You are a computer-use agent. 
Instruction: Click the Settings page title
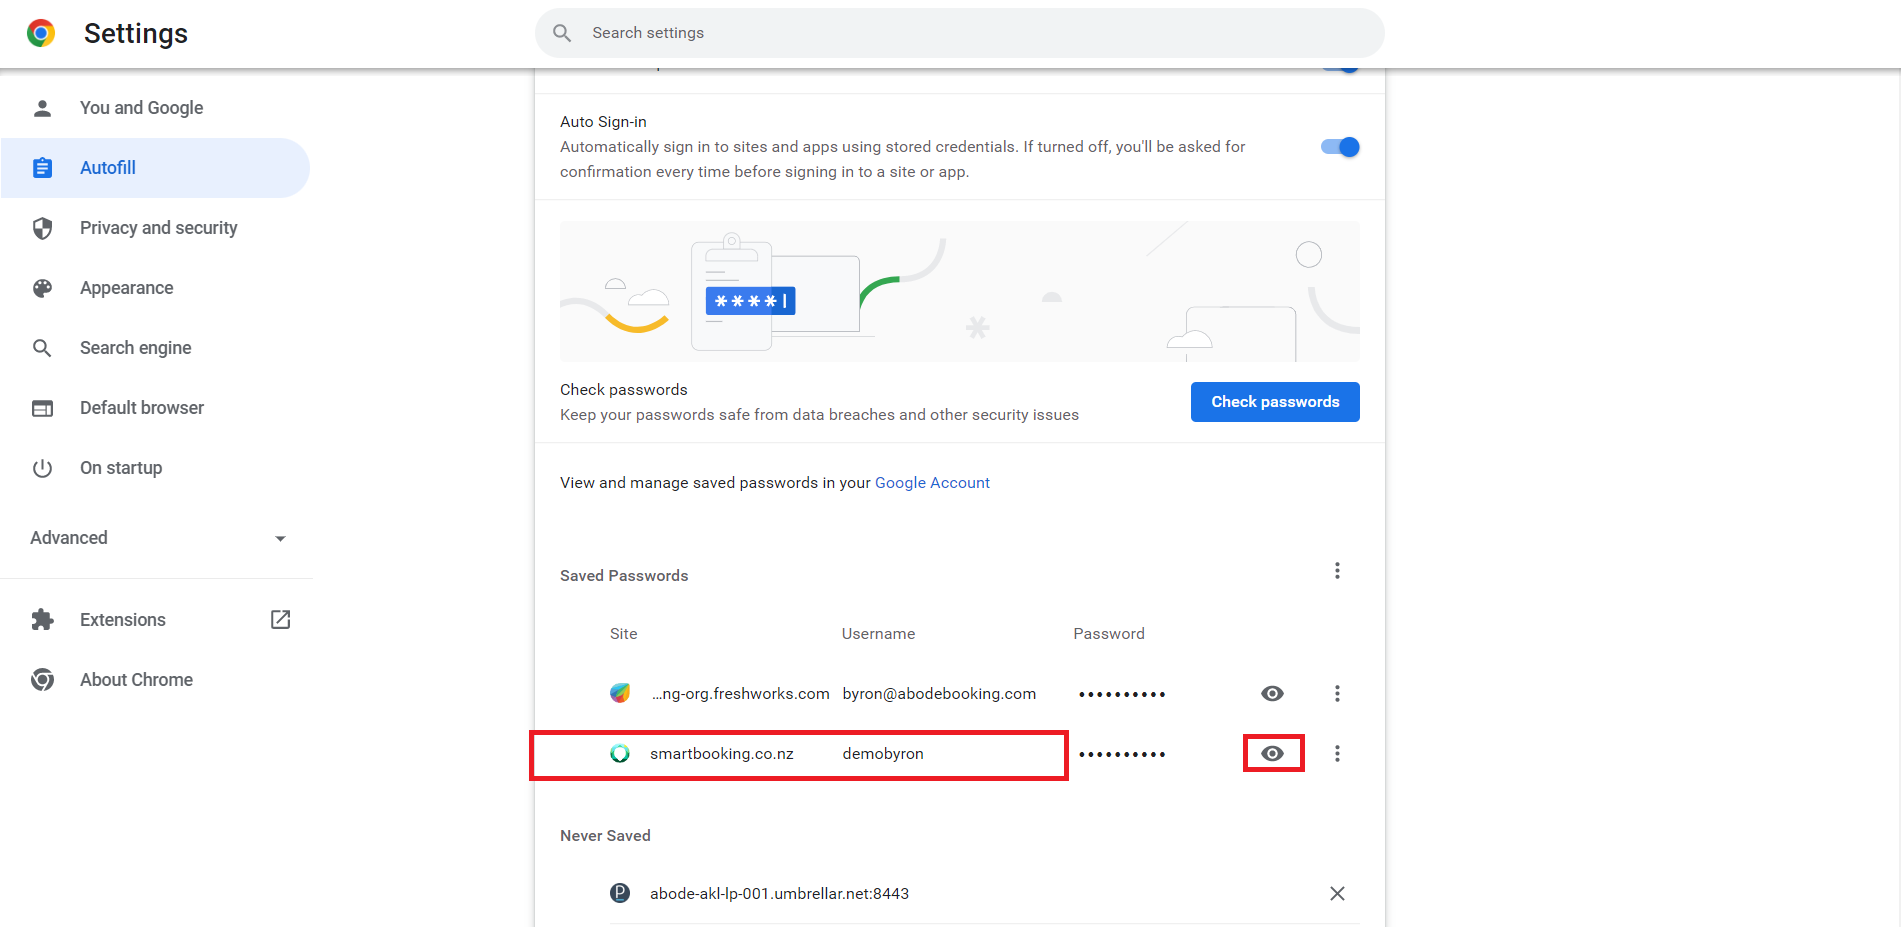pyautogui.click(x=136, y=33)
